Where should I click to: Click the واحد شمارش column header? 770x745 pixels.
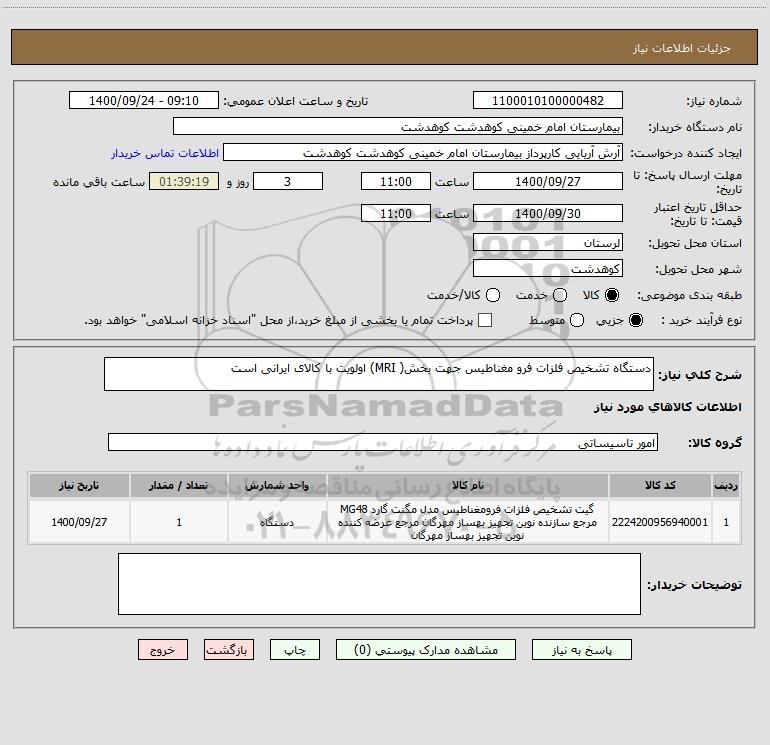click(277, 485)
